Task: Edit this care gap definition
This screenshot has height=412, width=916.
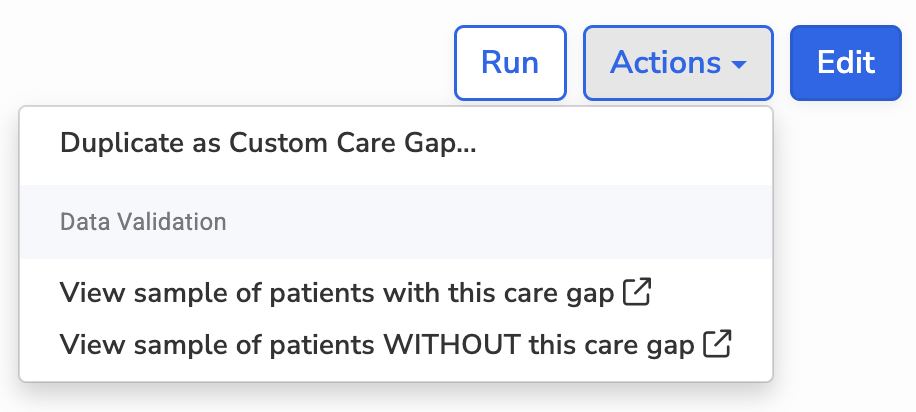Action: tap(846, 63)
